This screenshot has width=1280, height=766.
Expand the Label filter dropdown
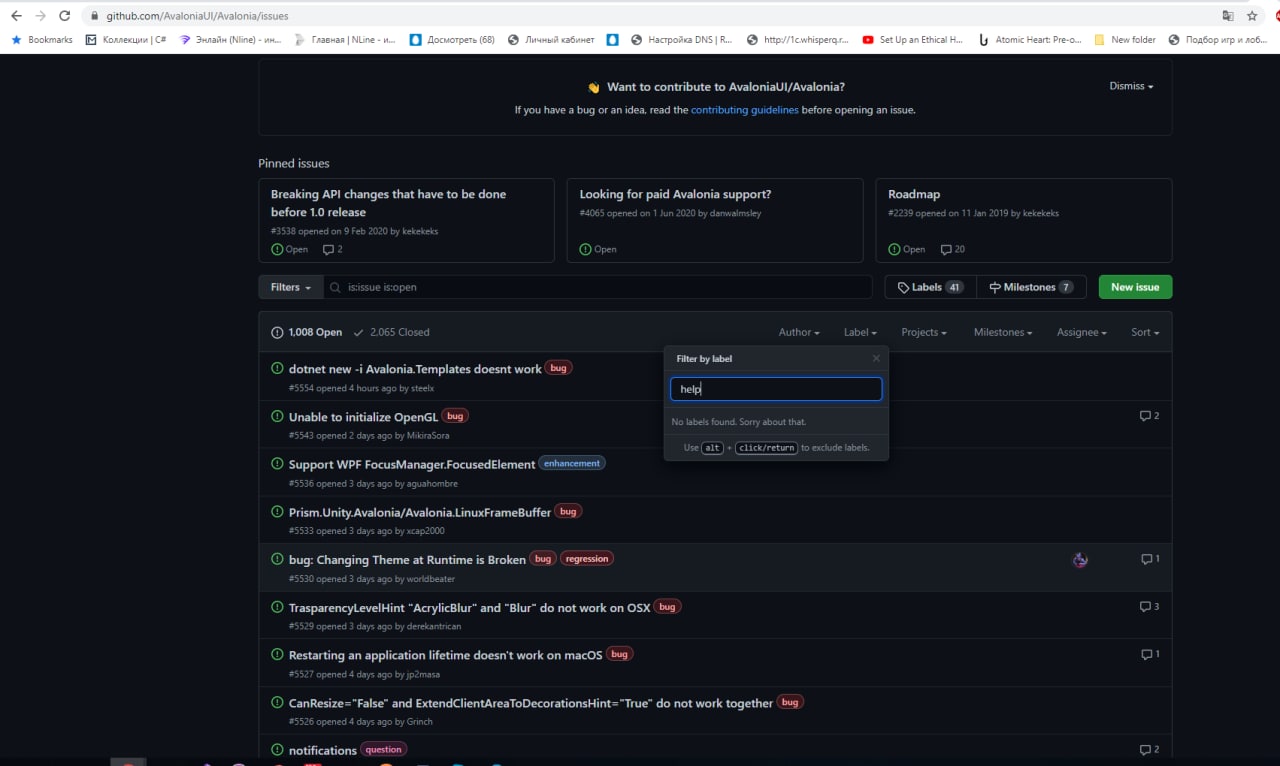pyautogui.click(x=860, y=332)
